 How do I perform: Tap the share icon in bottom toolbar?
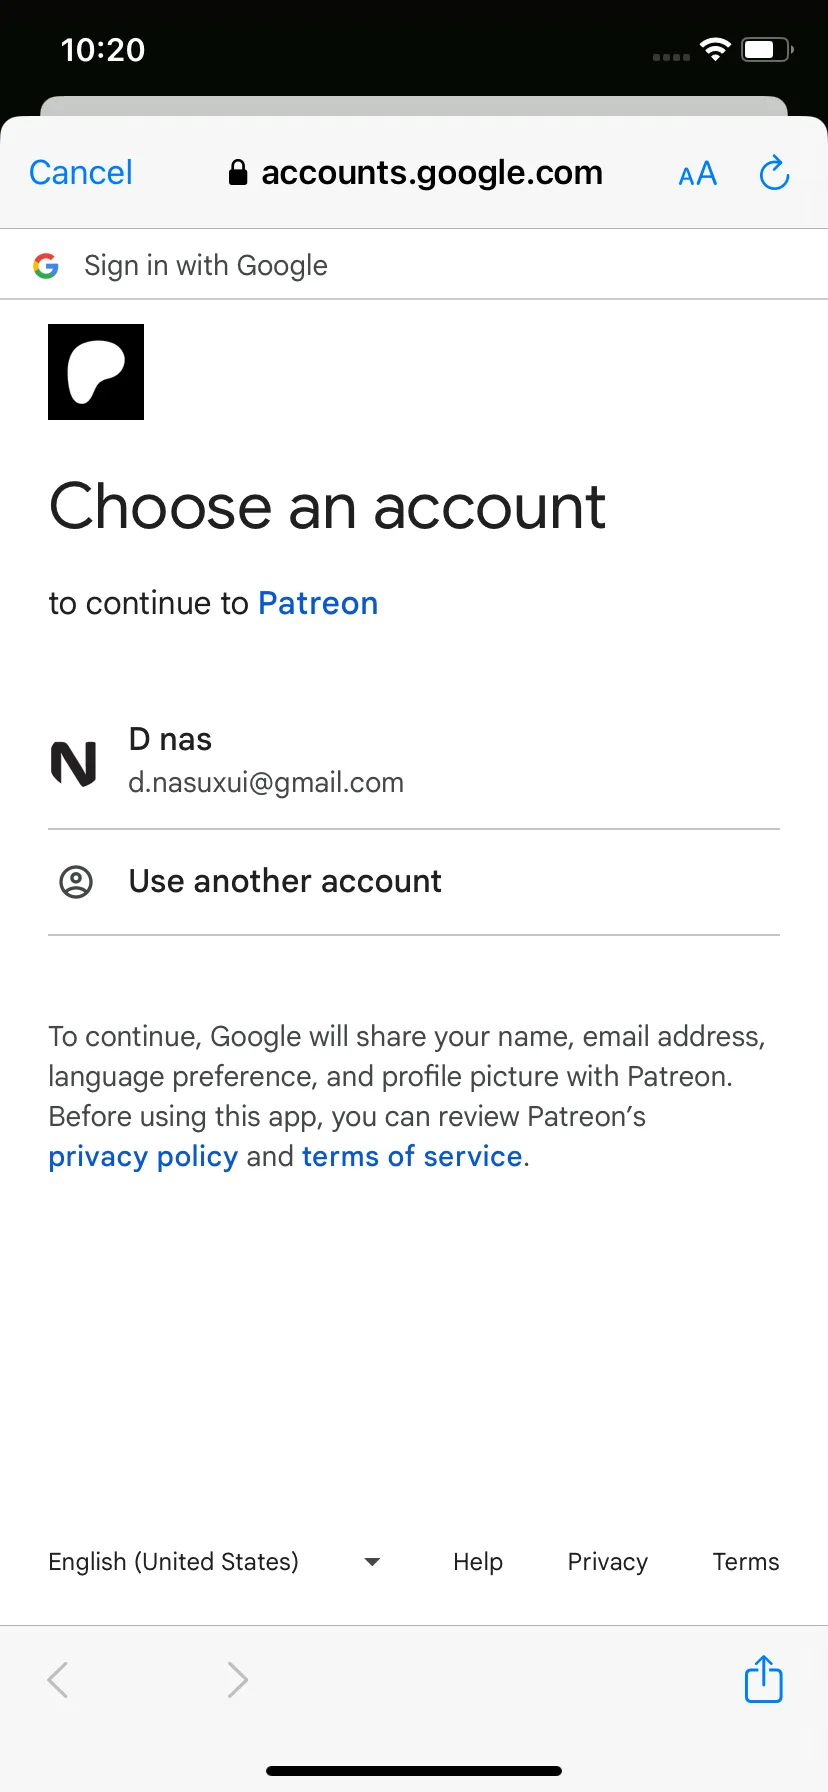click(764, 1679)
